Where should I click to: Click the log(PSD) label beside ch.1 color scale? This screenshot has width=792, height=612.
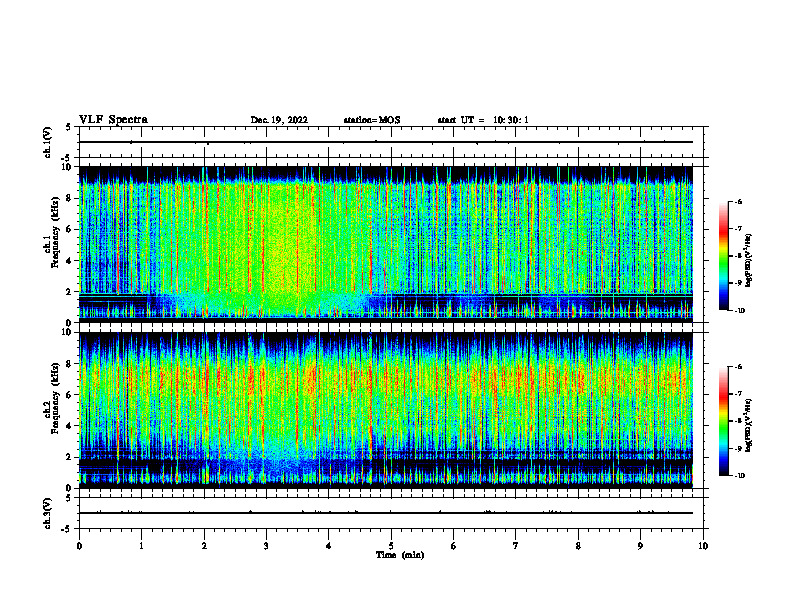(x=749, y=261)
